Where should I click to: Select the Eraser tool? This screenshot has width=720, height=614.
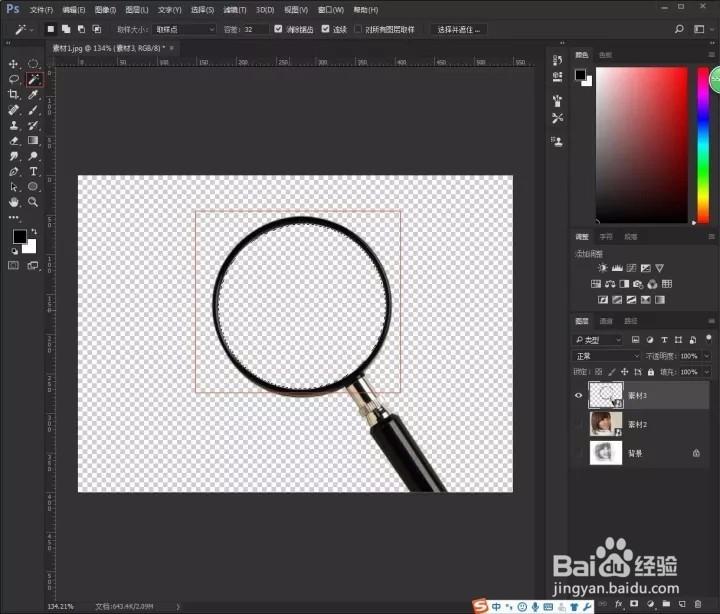coord(14,141)
